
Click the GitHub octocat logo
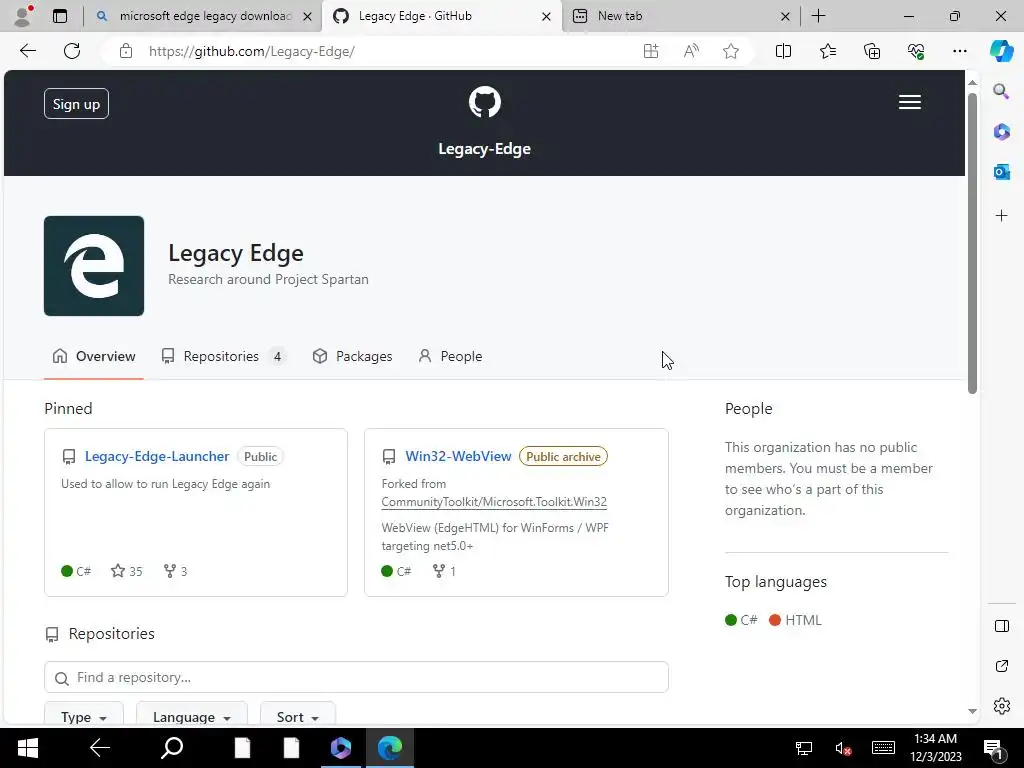point(485,103)
